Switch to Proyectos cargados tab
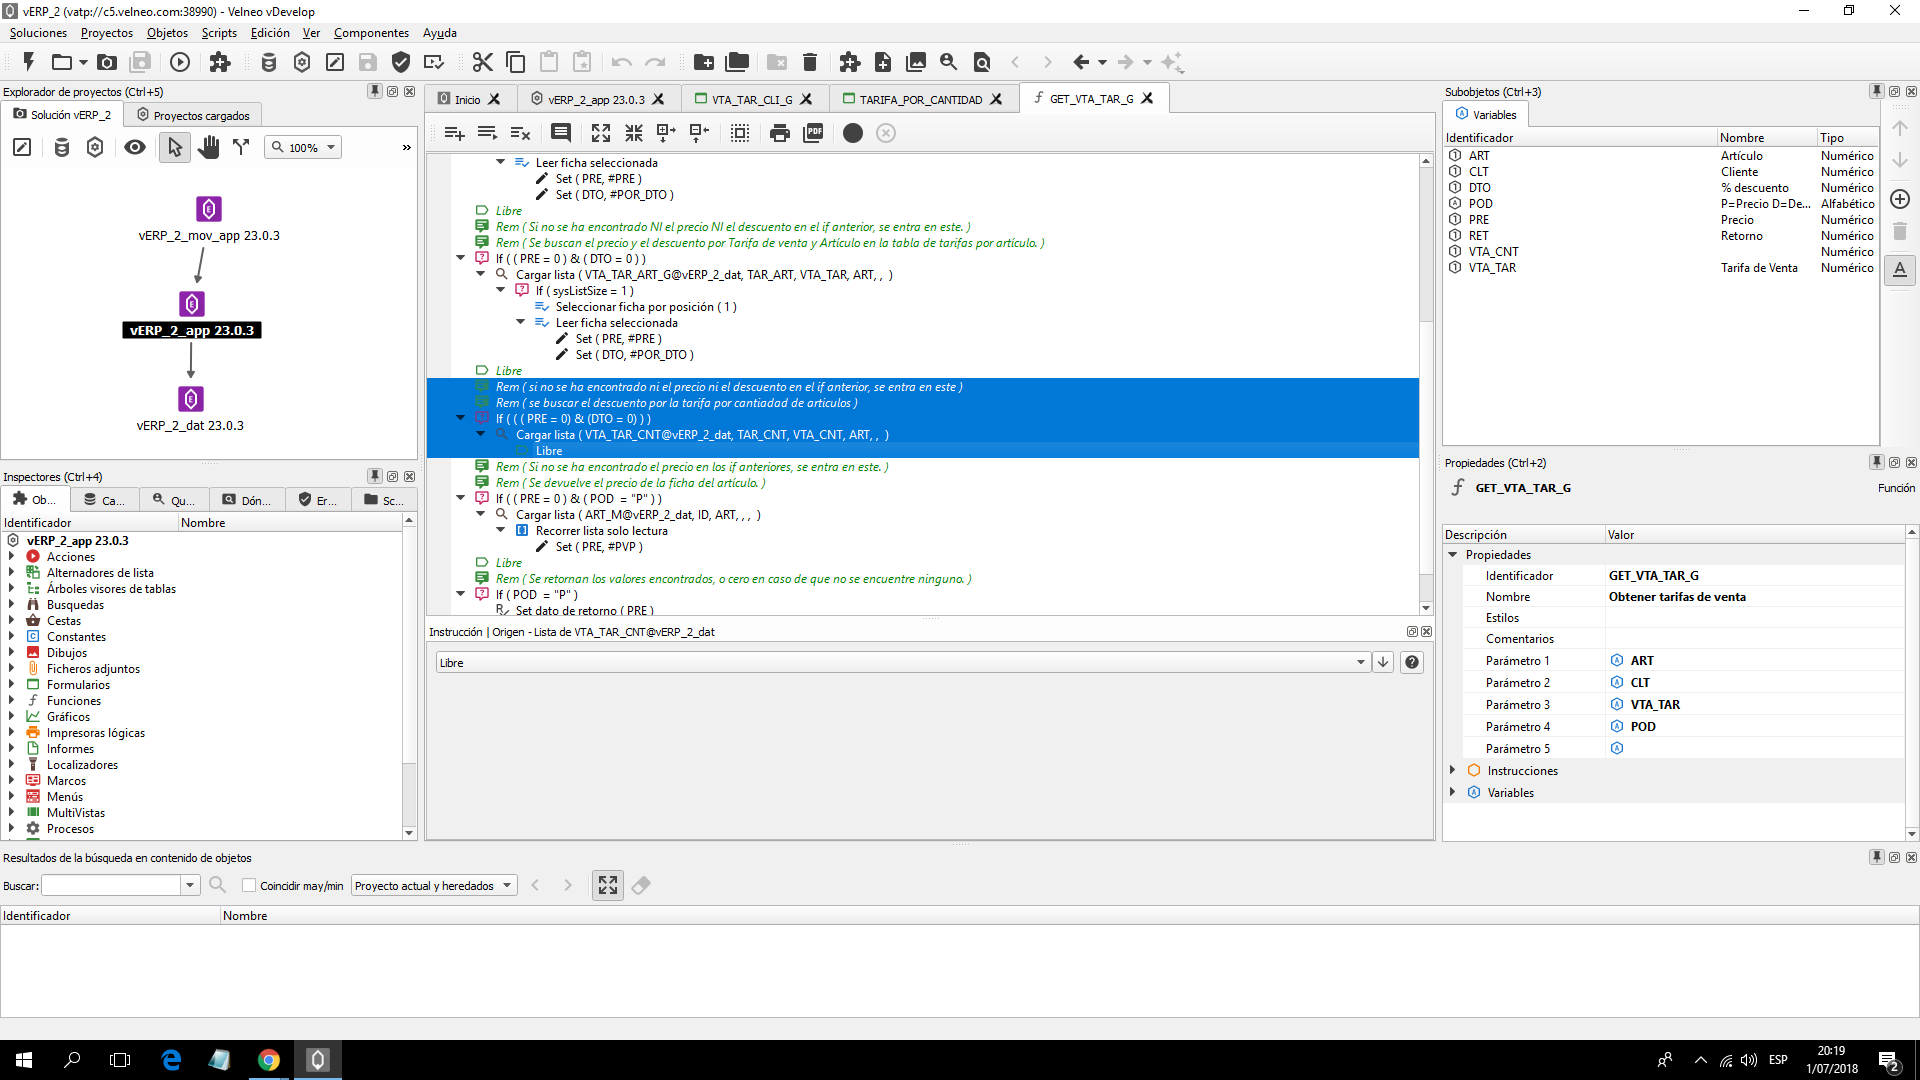This screenshot has width=1920, height=1080. click(x=193, y=115)
